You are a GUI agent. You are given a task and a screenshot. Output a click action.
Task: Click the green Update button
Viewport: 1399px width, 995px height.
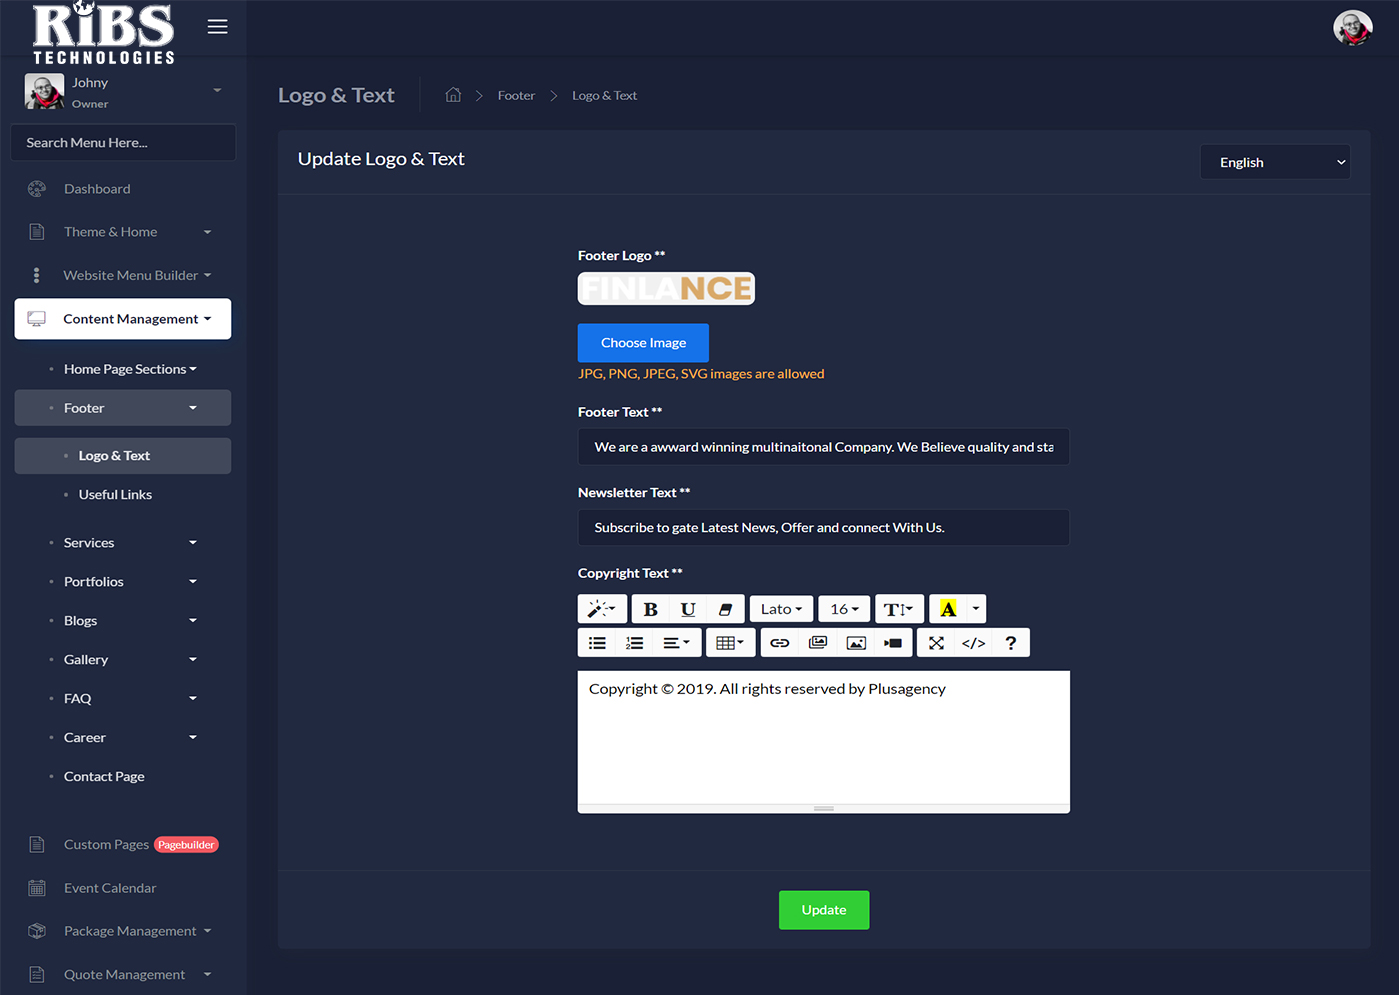[824, 910]
